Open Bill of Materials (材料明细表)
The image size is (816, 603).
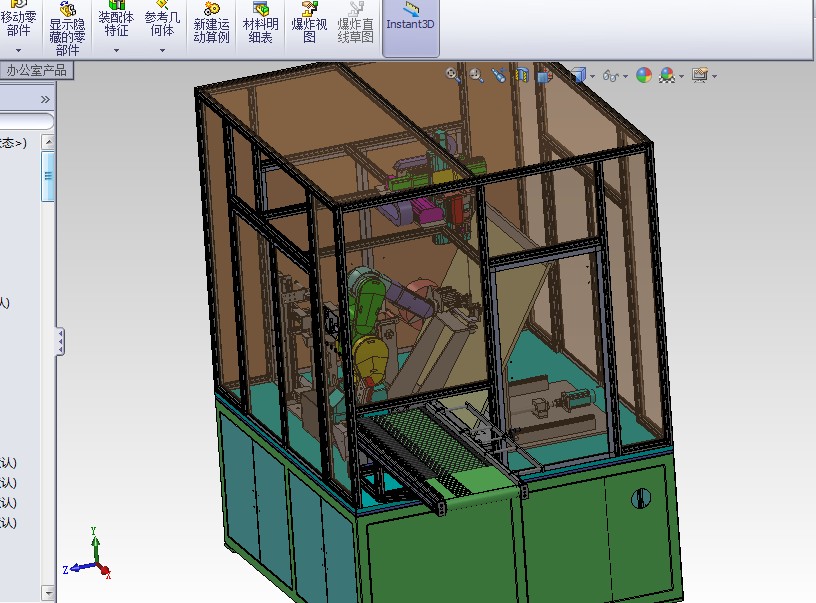[260, 23]
